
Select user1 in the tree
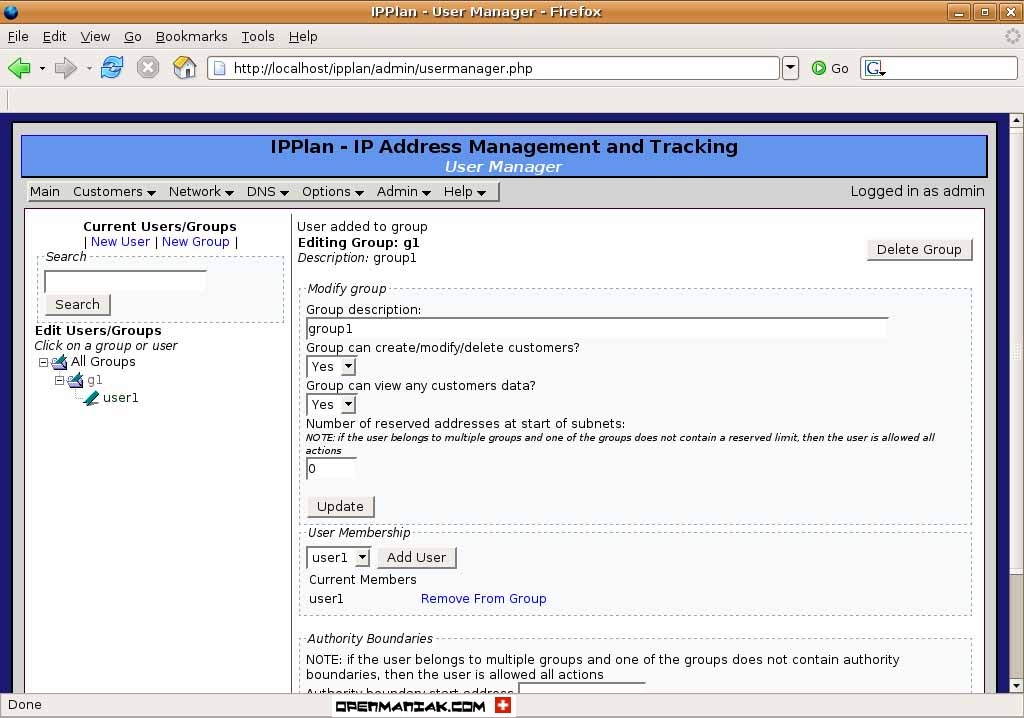click(x=121, y=398)
